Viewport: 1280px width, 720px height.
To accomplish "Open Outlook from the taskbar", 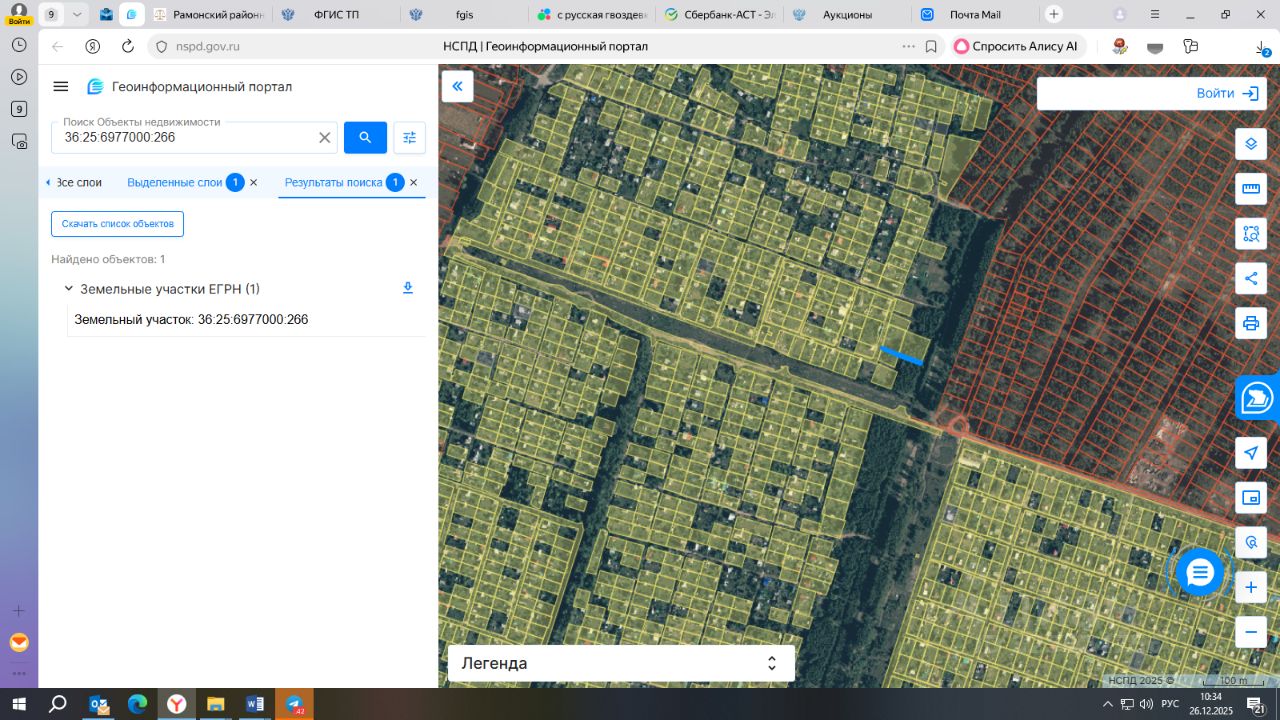I will (x=99, y=705).
